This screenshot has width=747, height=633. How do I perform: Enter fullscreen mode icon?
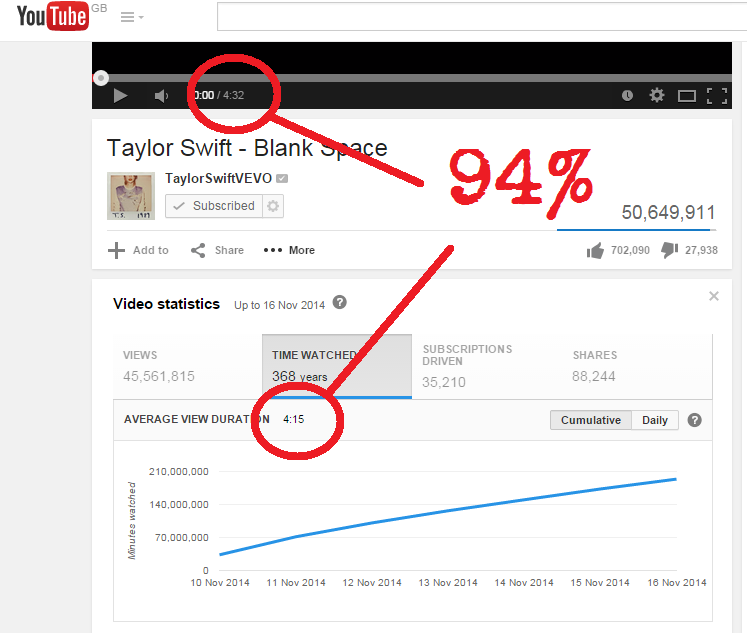click(717, 96)
